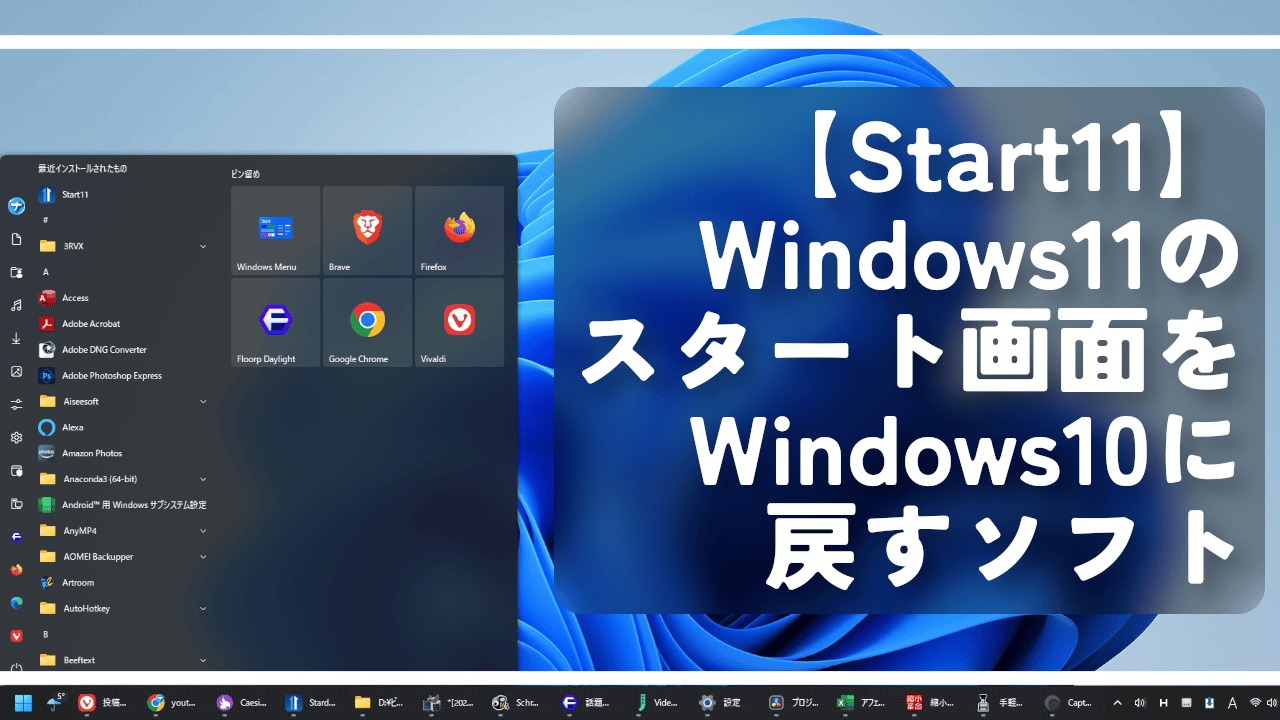This screenshot has height=720, width=1280.
Task: Open Amazon Photos from the app list
Action: coord(122,453)
